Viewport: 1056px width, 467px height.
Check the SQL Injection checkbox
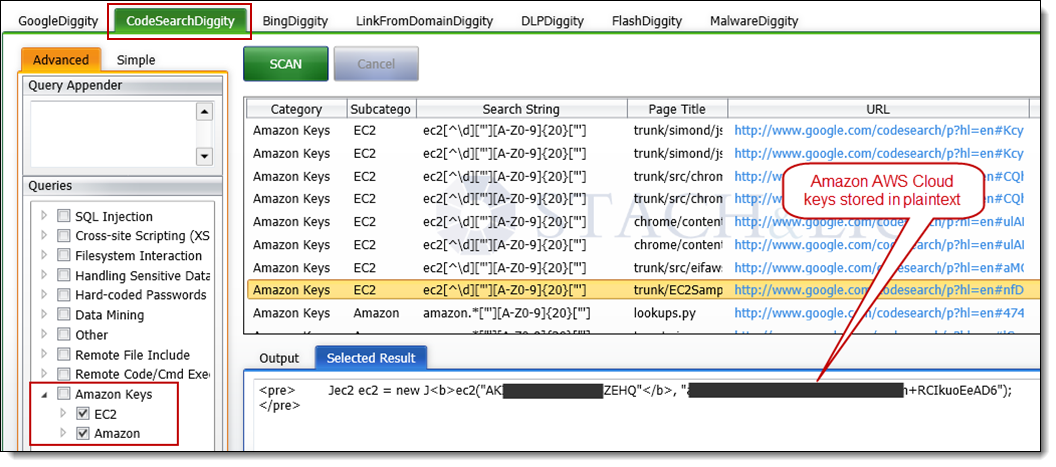point(63,216)
